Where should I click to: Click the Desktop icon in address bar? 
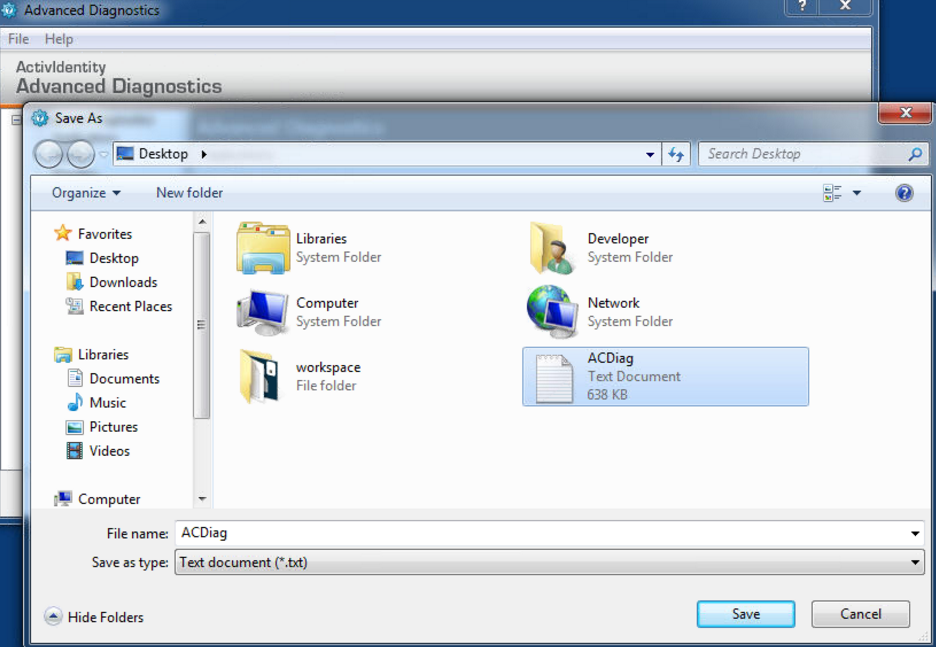tap(125, 154)
